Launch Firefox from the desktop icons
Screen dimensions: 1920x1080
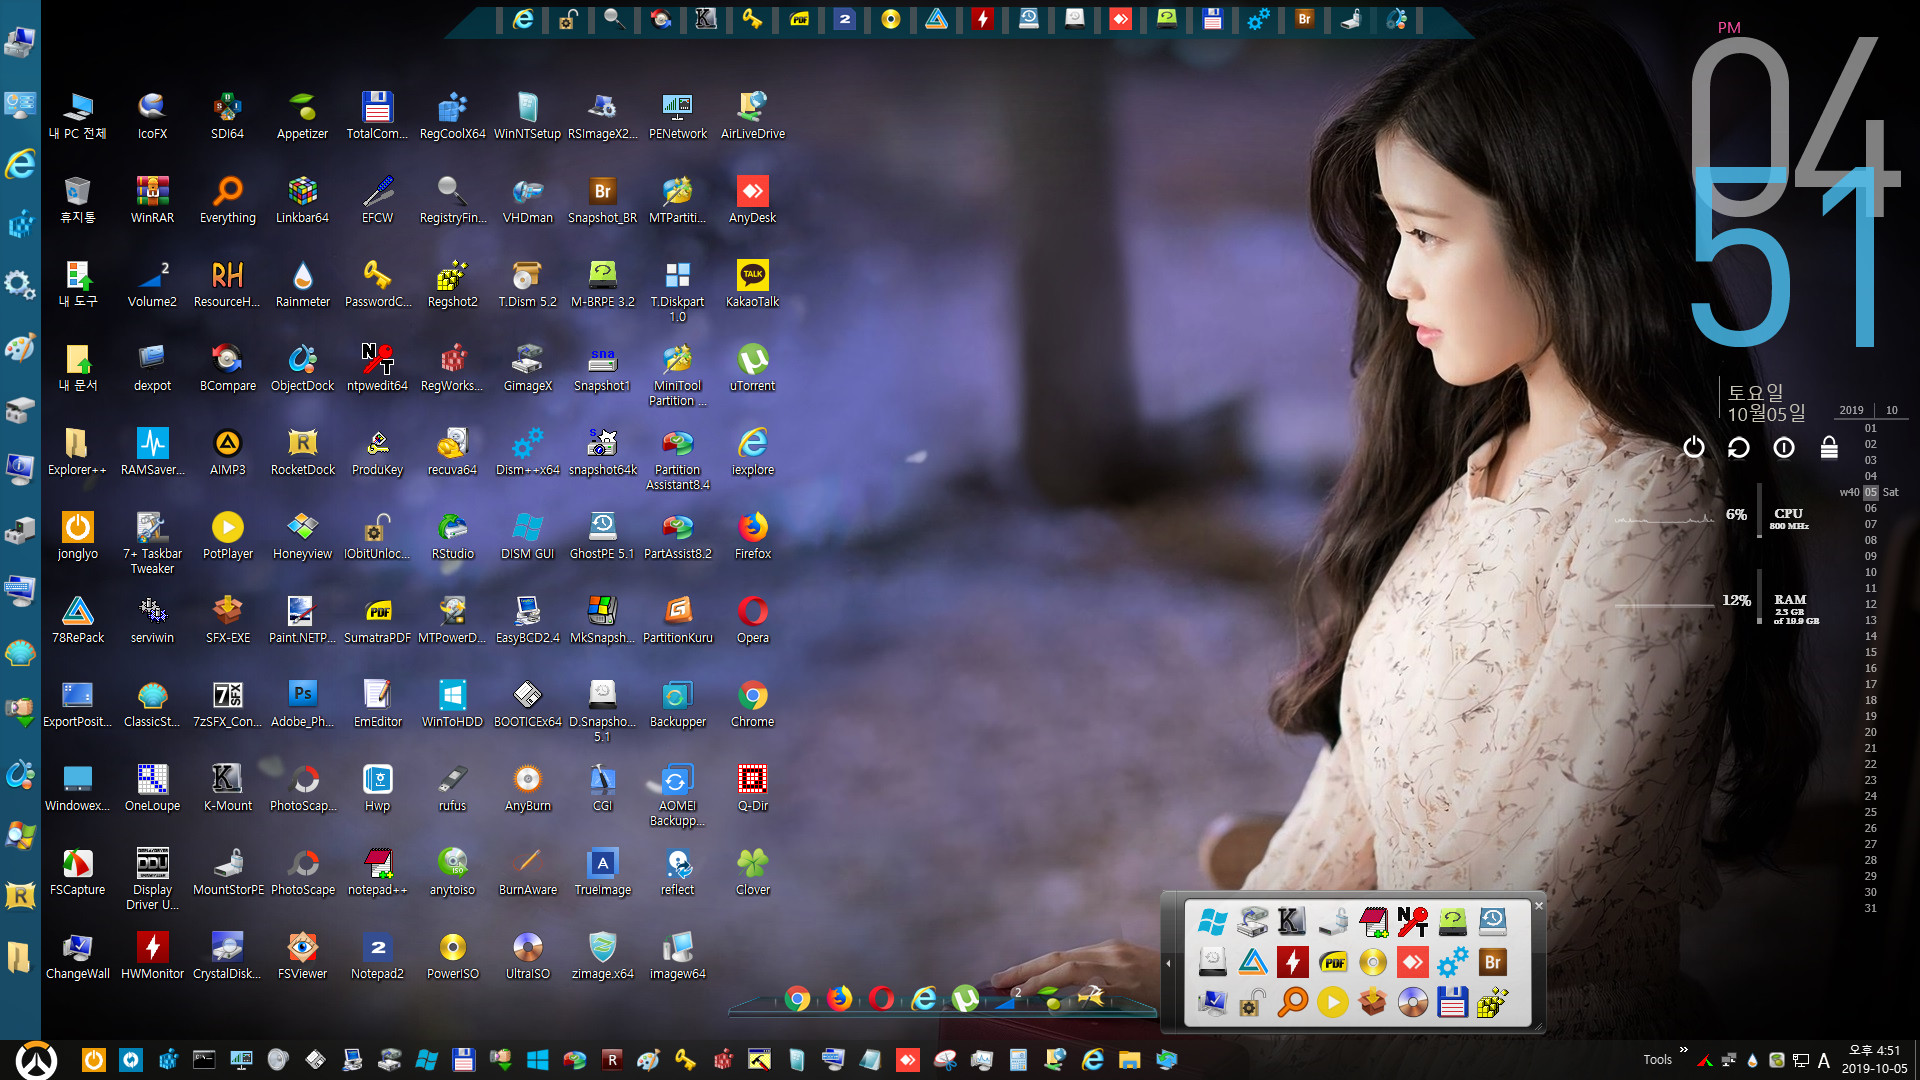(752, 535)
